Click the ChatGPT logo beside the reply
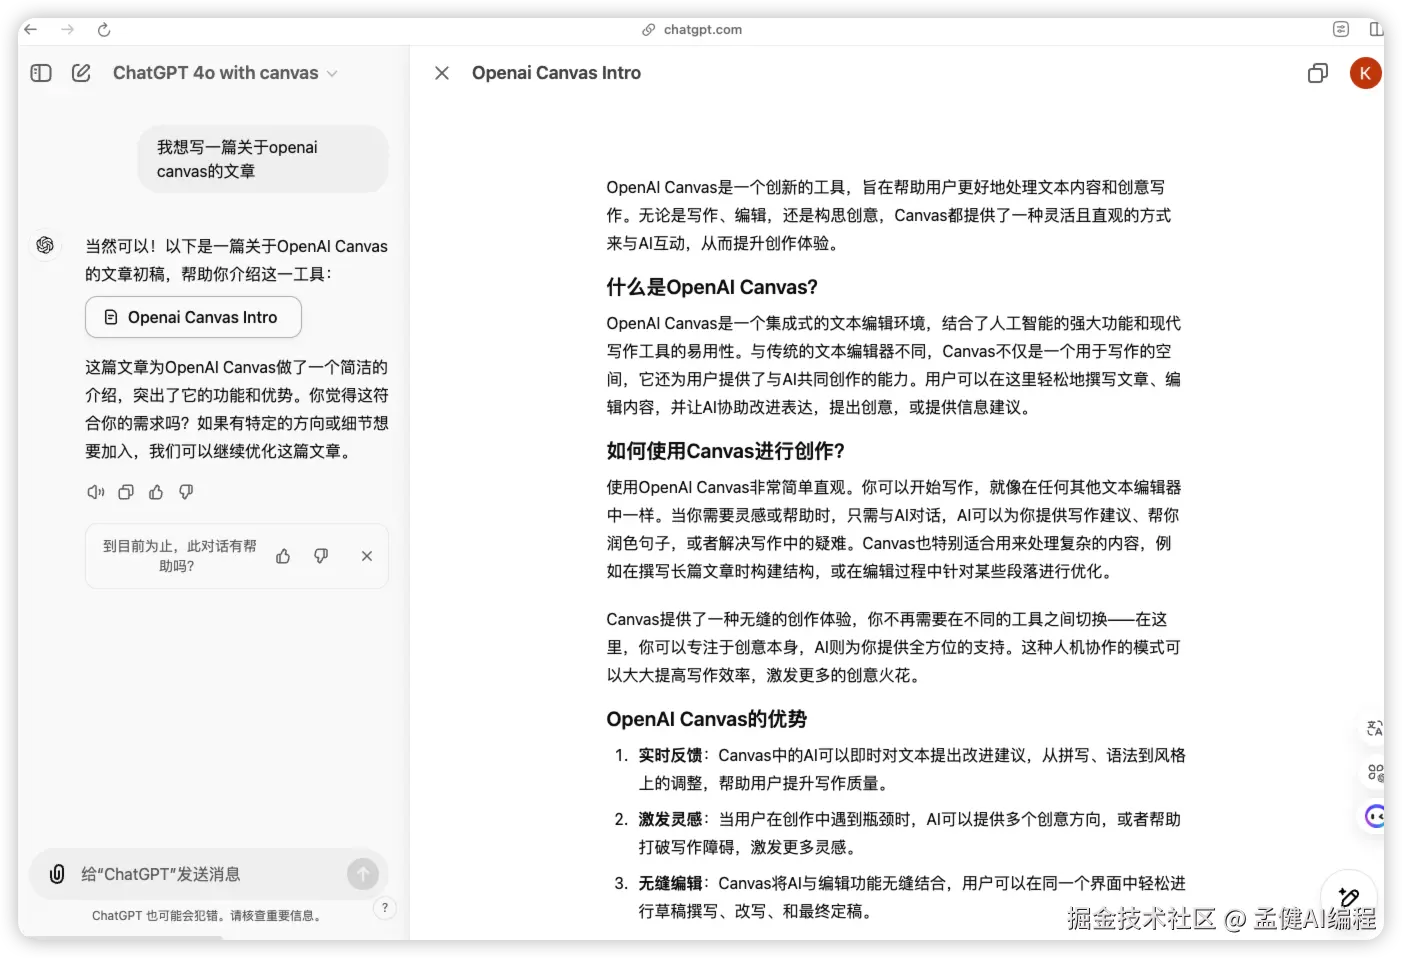 pos(45,245)
